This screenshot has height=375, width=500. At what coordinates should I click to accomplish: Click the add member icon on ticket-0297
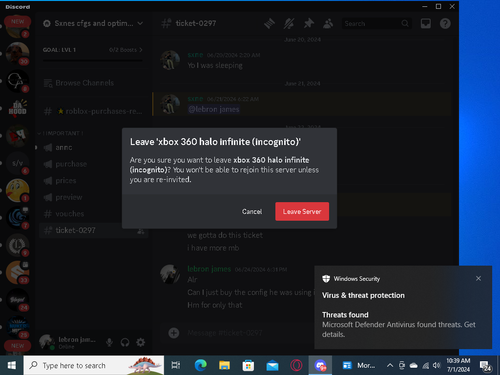pos(141,231)
